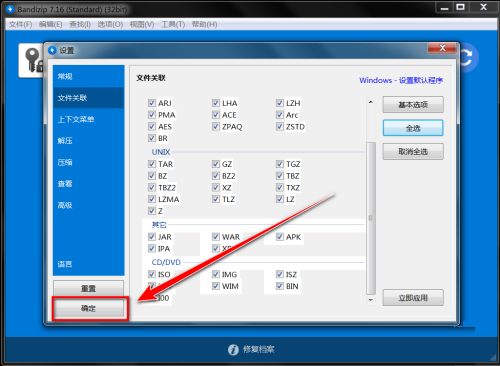Click the scrollbar up arrow
This screenshot has width=500, height=366.
pyautogui.click(x=371, y=102)
